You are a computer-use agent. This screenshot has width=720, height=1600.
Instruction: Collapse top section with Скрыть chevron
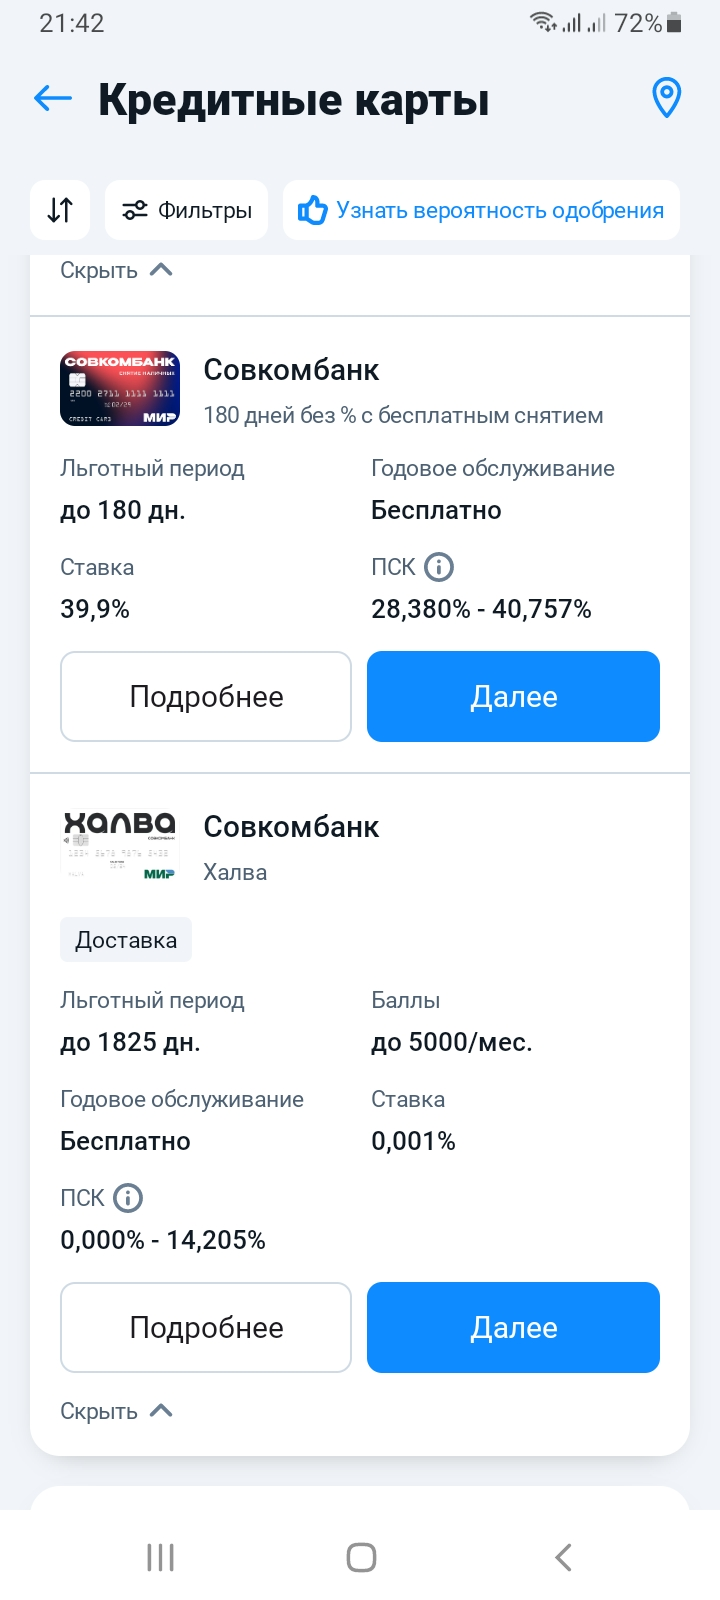(116, 270)
